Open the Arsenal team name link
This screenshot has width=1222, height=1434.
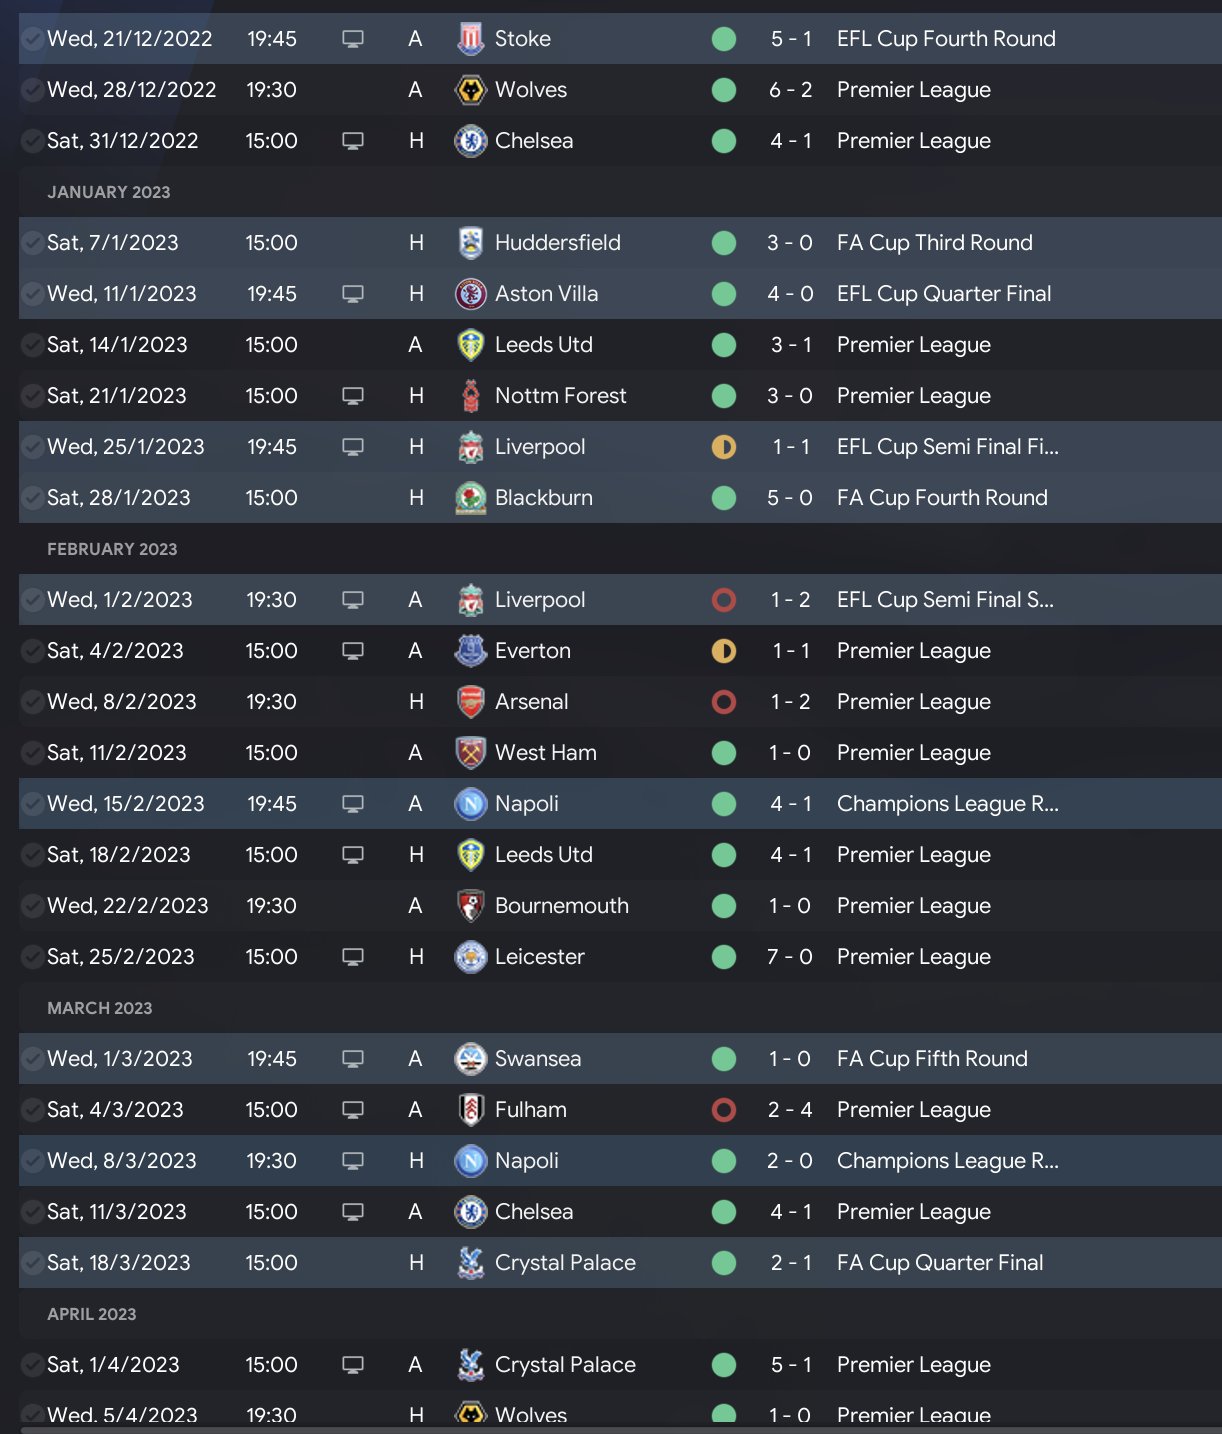click(x=531, y=702)
